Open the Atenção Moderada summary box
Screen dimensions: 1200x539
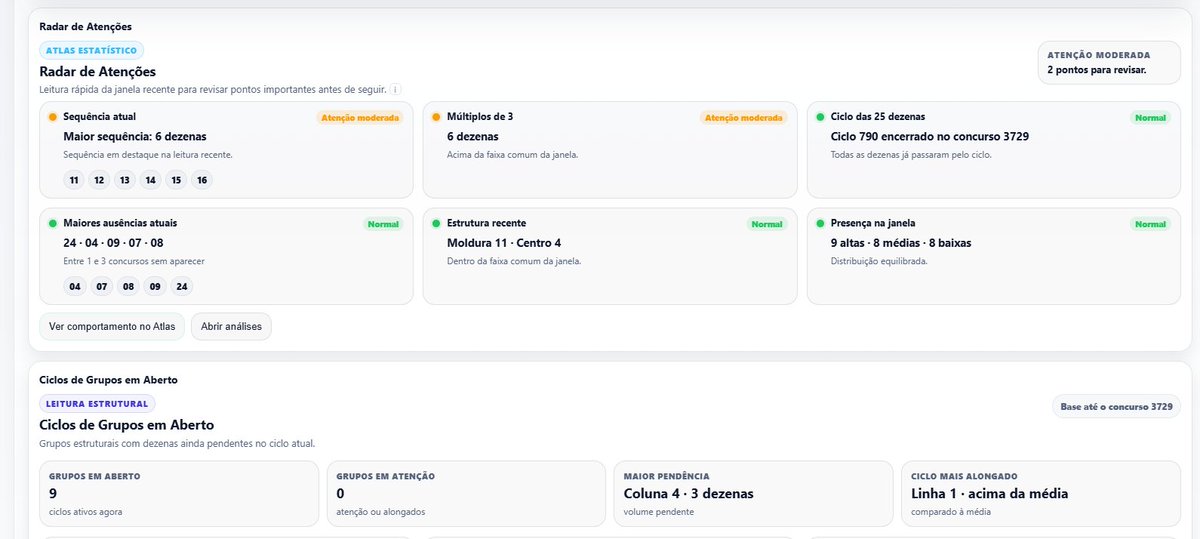[1109, 63]
